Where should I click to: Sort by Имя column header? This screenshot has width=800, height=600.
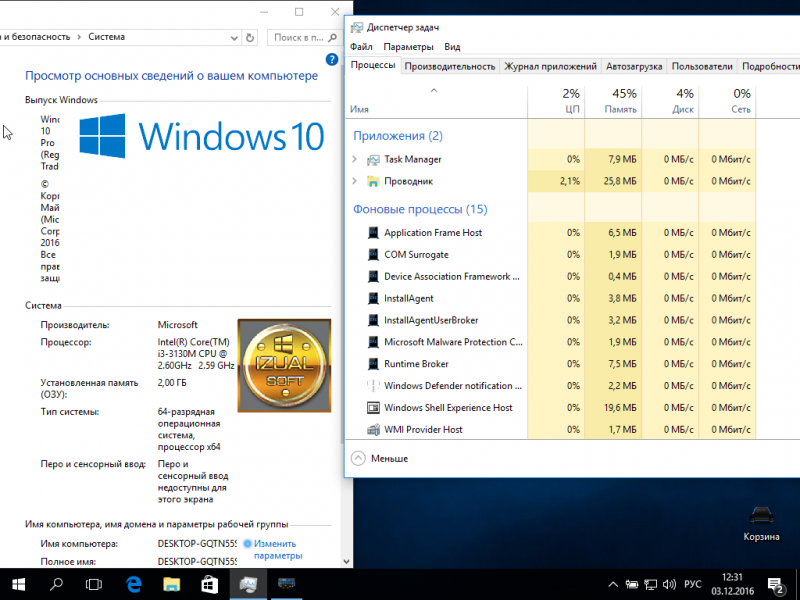436,101
